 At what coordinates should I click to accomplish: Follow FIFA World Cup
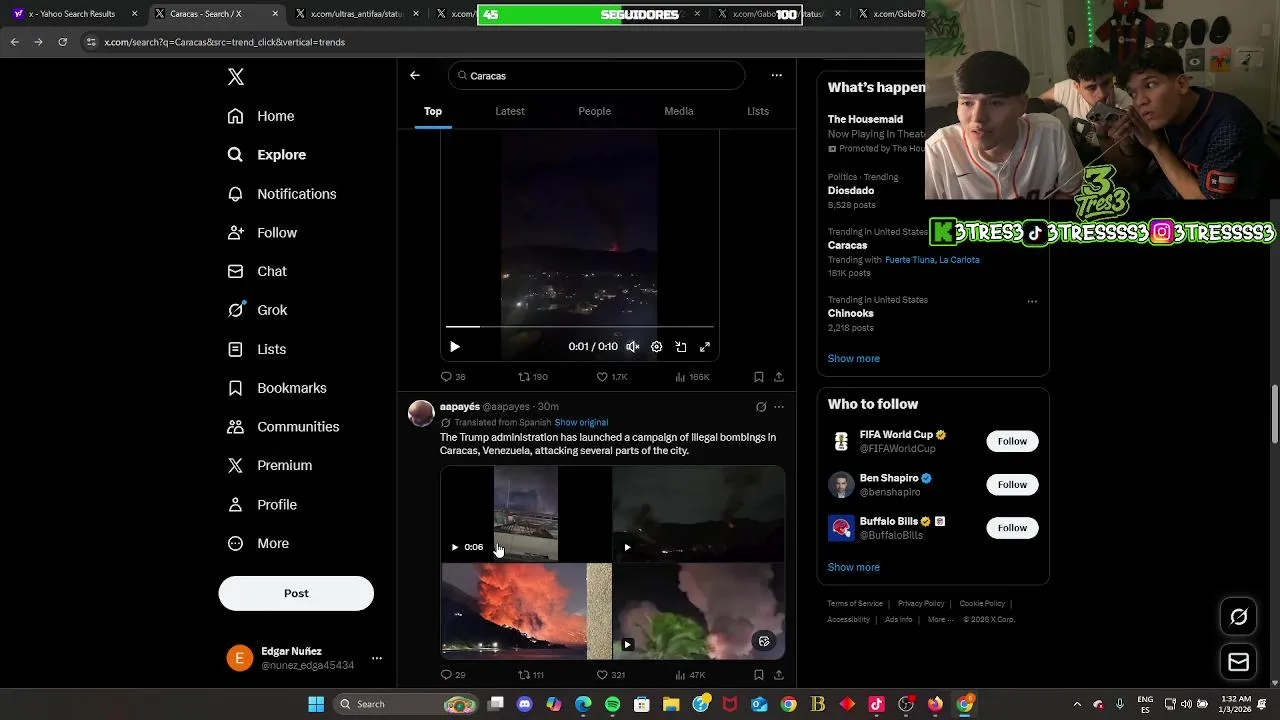pyautogui.click(x=1012, y=441)
